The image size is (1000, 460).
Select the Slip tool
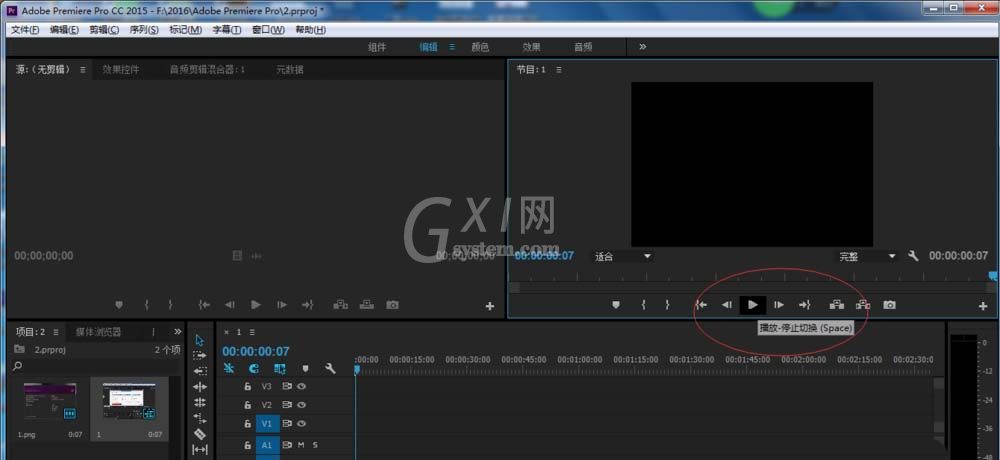tap(200, 449)
